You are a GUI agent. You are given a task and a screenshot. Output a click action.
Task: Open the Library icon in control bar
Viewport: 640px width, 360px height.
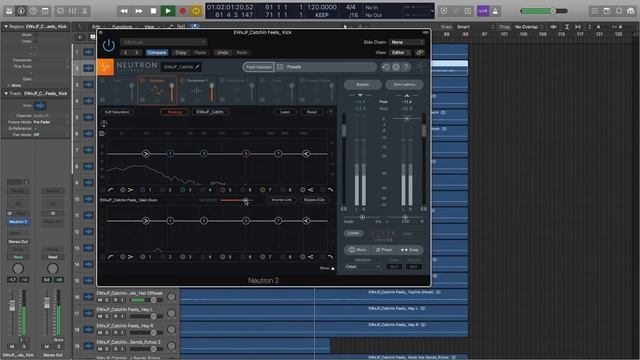click(x=9, y=11)
